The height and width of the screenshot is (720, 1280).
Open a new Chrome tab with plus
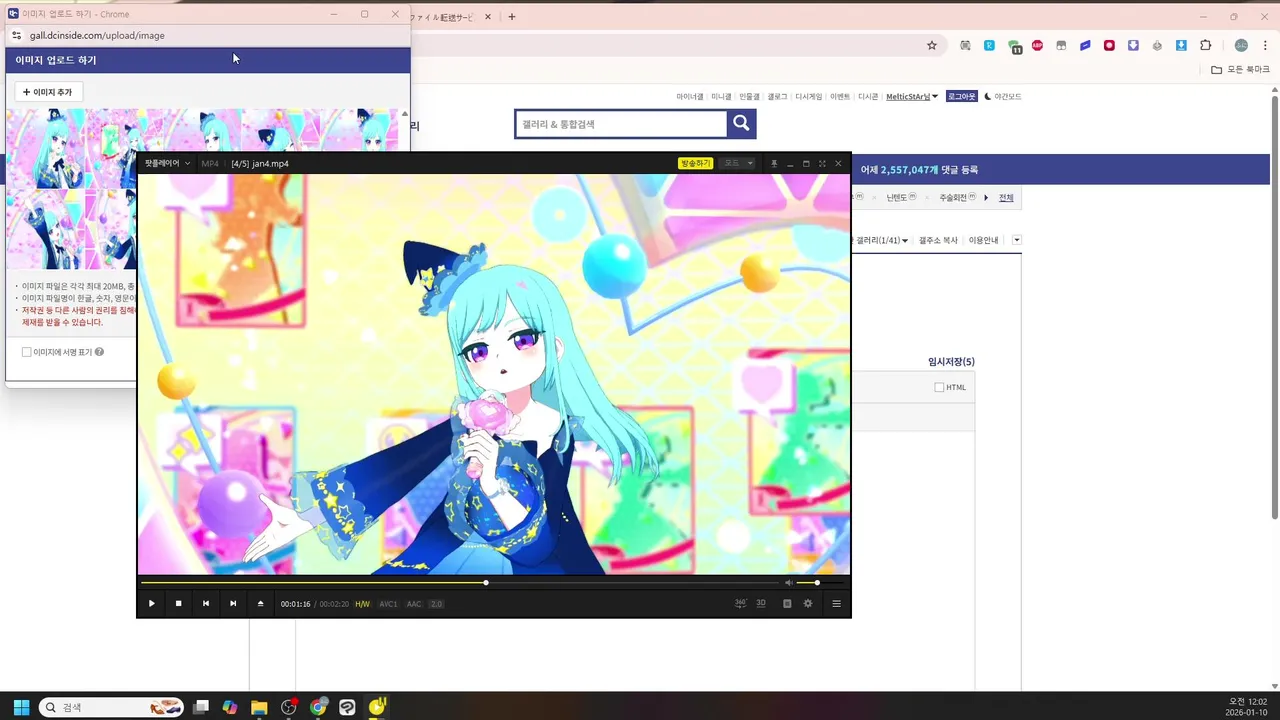click(x=511, y=17)
